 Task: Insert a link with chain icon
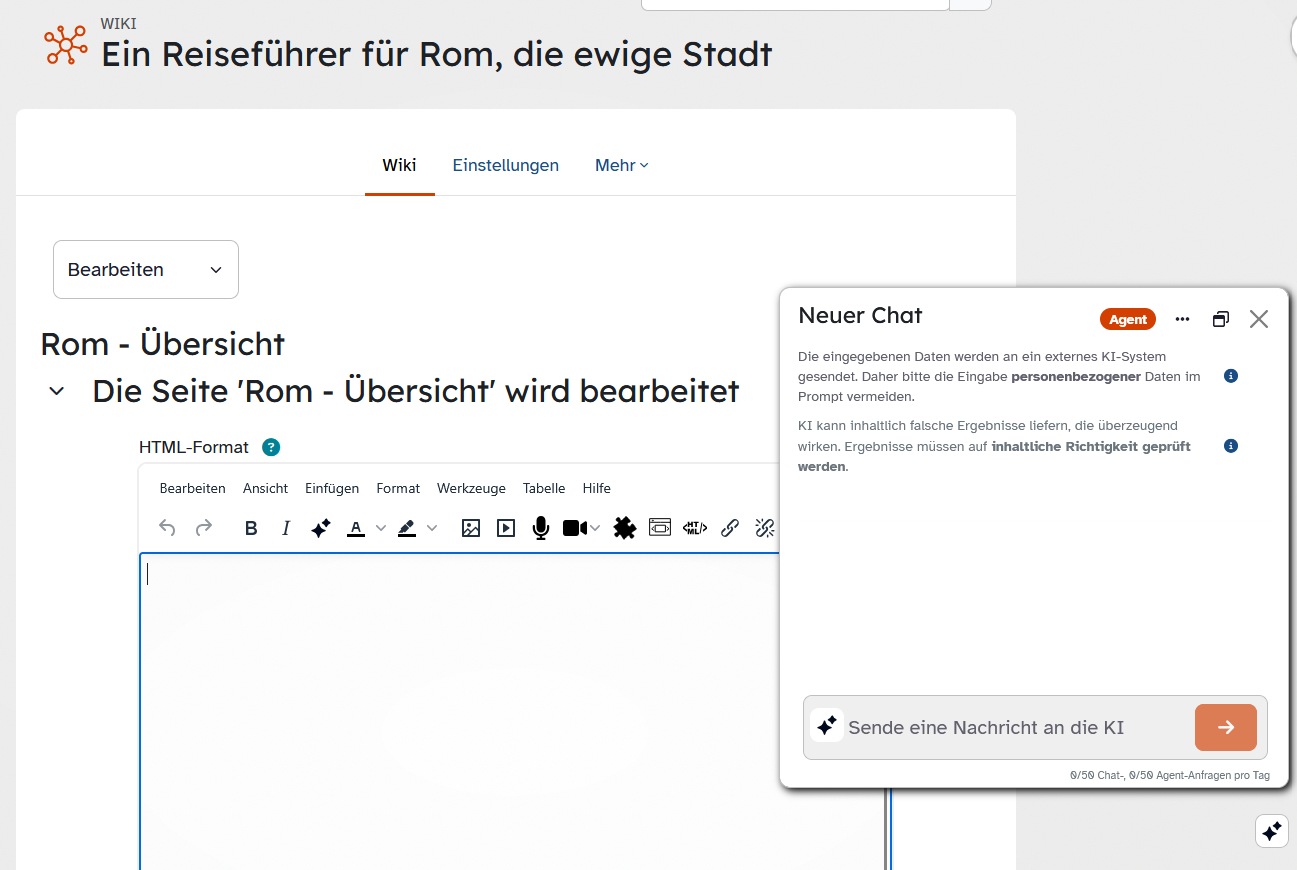point(730,528)
